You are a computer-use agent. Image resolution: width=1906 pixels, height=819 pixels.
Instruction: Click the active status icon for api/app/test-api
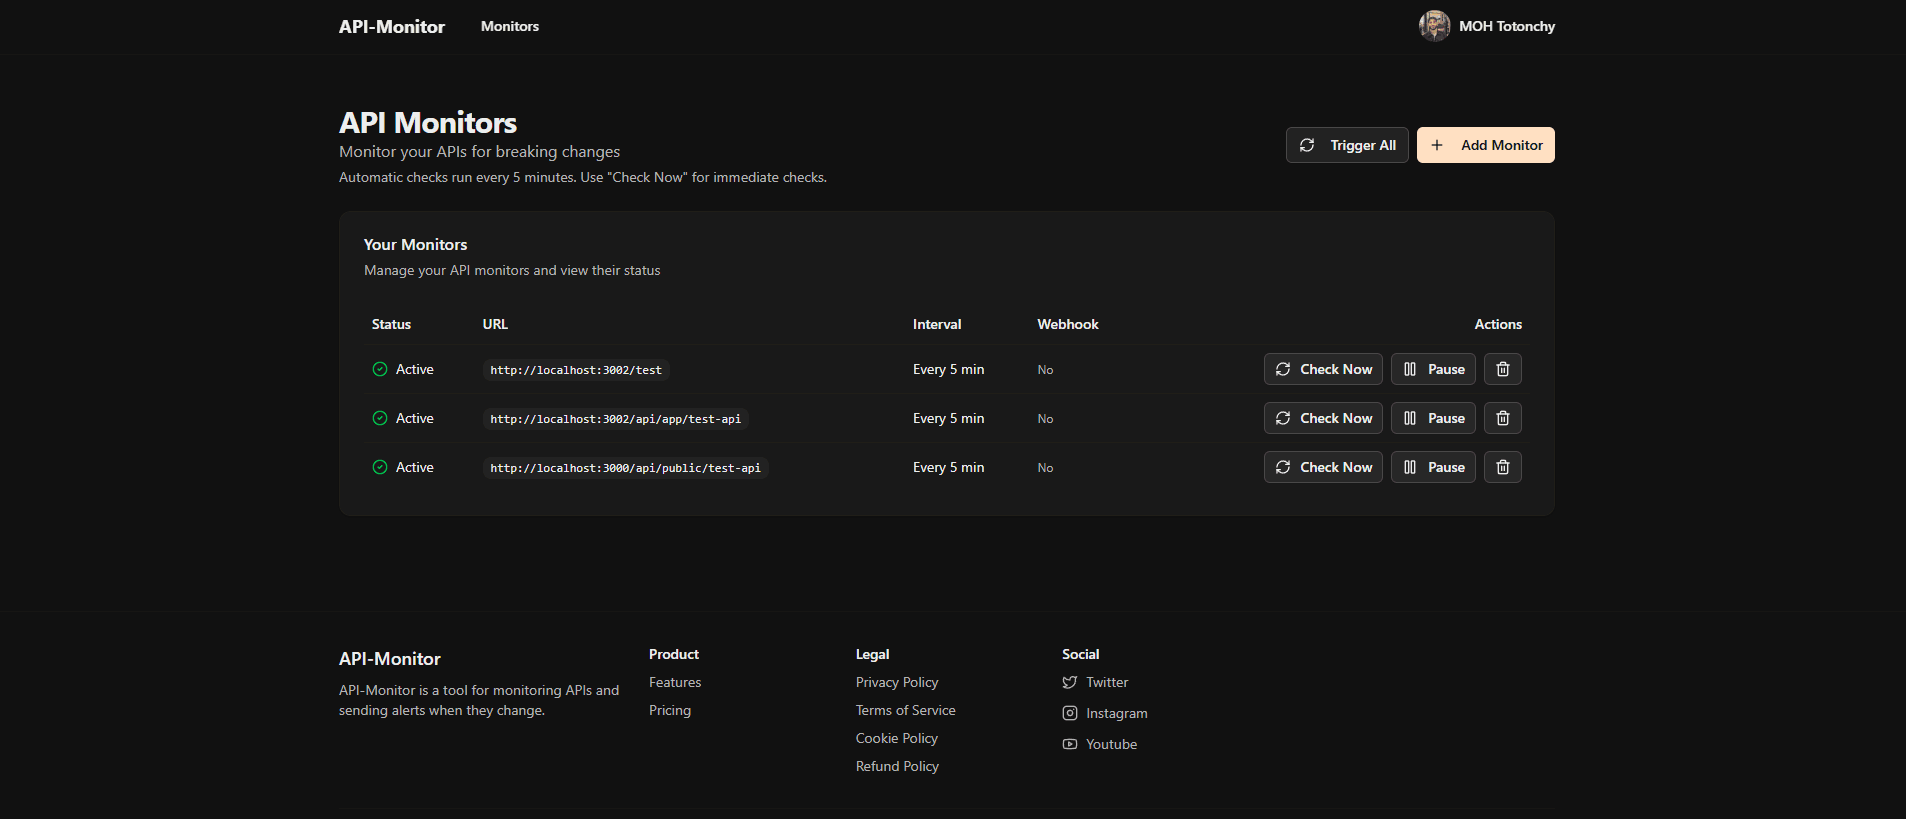(380, 418)
